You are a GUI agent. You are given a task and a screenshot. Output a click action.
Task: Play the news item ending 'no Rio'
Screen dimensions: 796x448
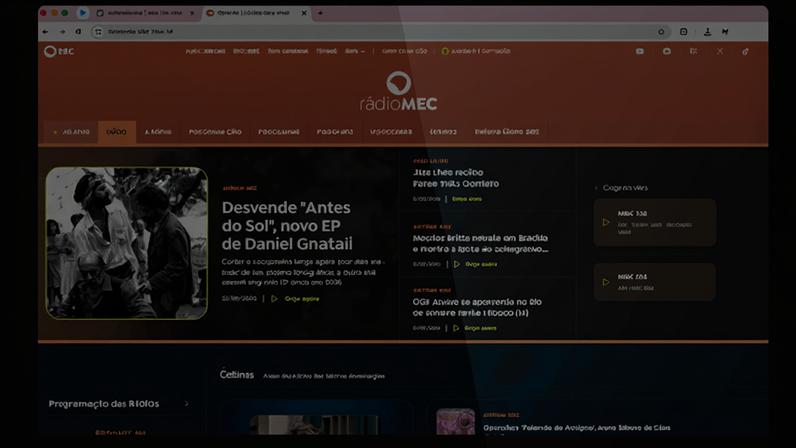456,328
